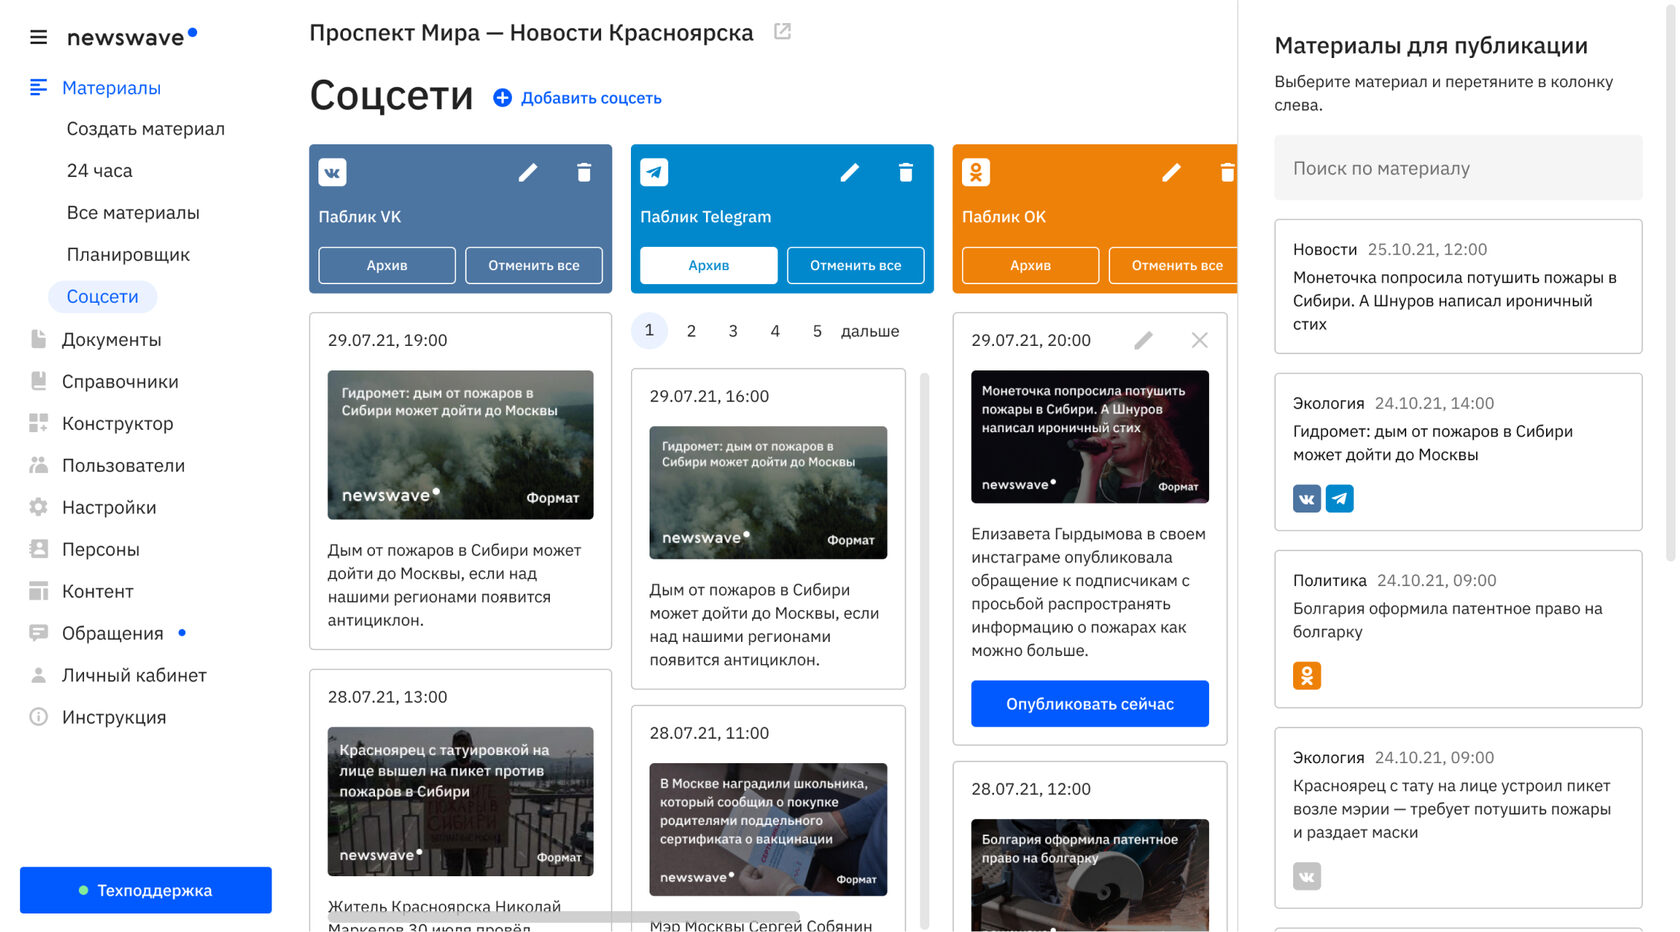1680x932 pixels.
Task: Edit the Паблик OK column
Action: 1171,173
